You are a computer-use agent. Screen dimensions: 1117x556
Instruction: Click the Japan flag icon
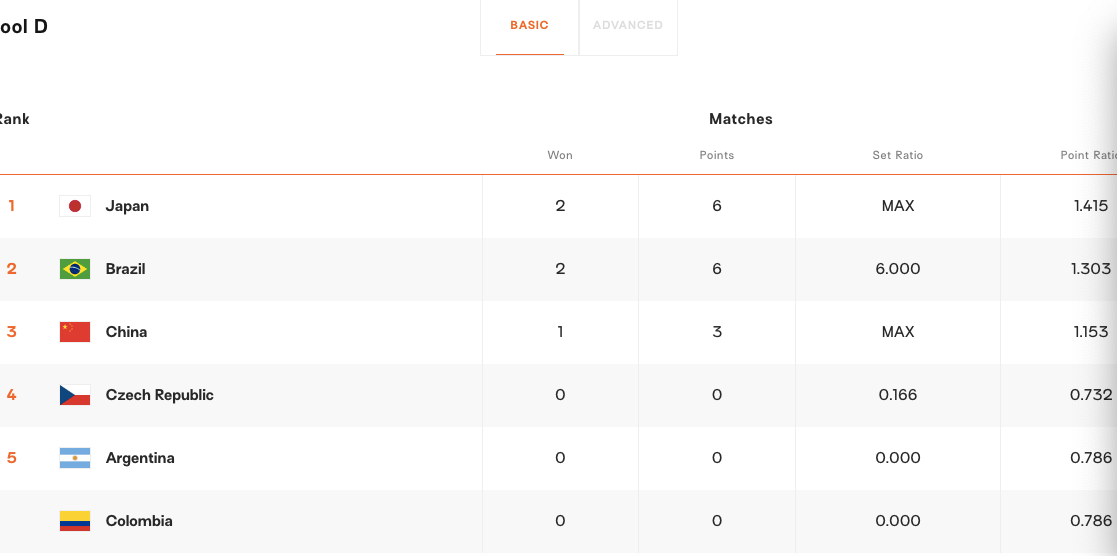[x=75, y=206]
